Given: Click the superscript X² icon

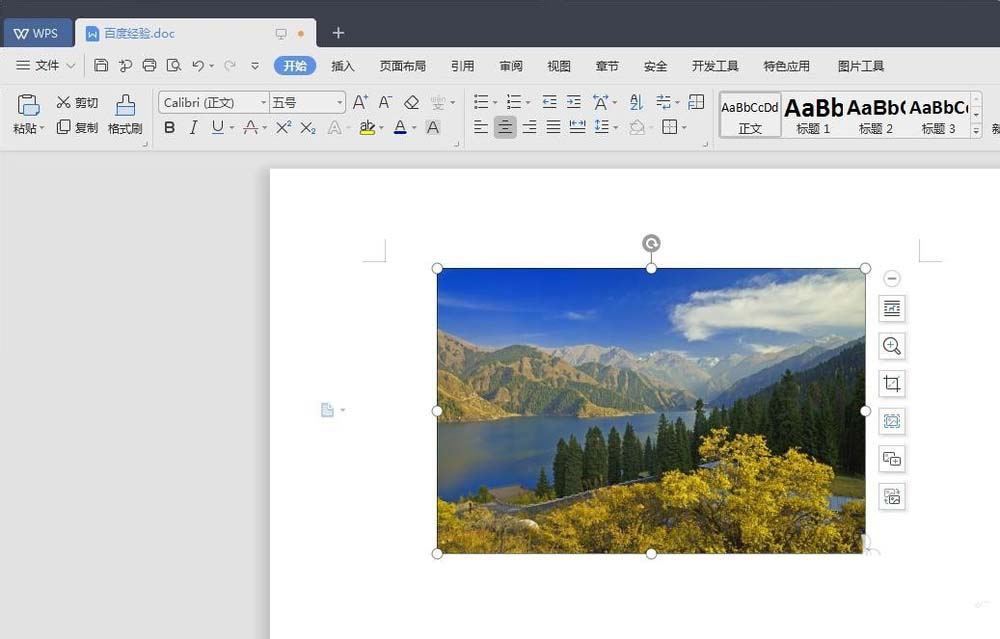Looking at the screenshot, I should pyautogui.click(x=284, y=127).
